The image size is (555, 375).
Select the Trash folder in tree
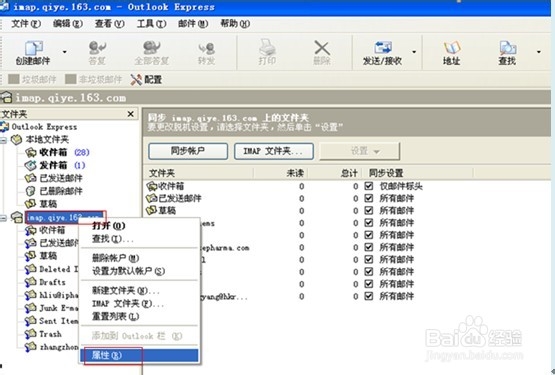[43, 334]
